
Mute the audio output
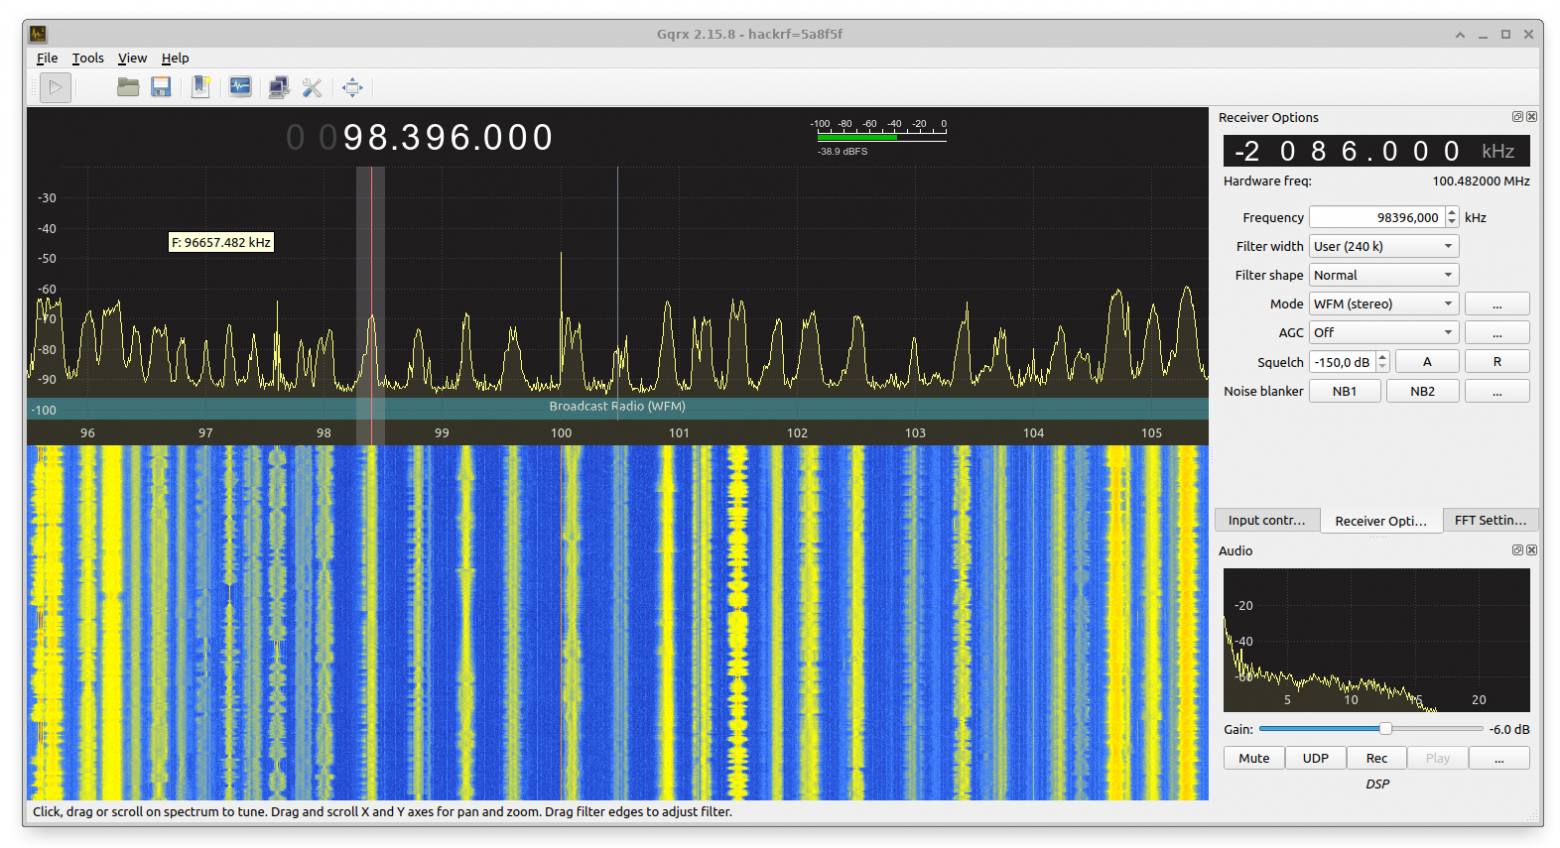(x=1253, y=758)
